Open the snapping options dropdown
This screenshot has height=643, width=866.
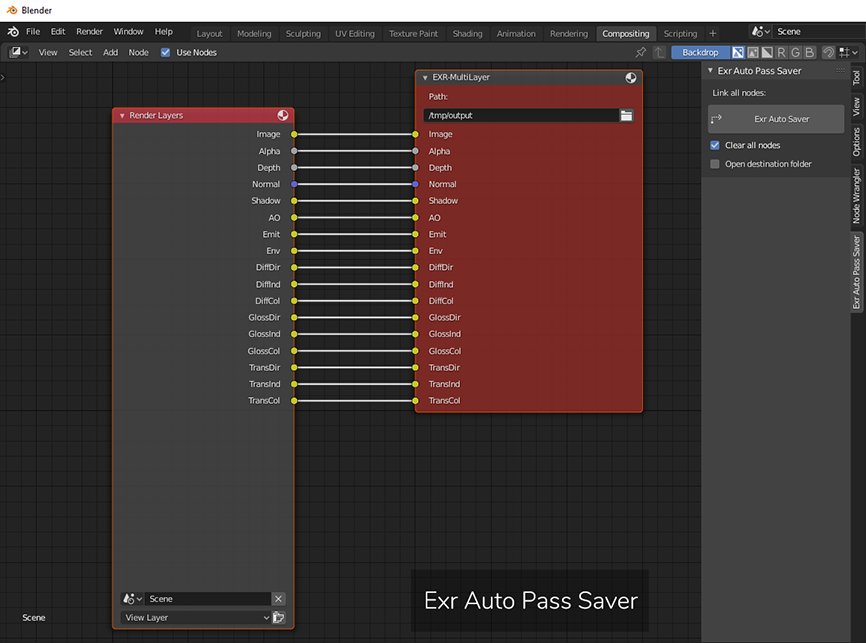pyautogui.click(x=848, y=52)
